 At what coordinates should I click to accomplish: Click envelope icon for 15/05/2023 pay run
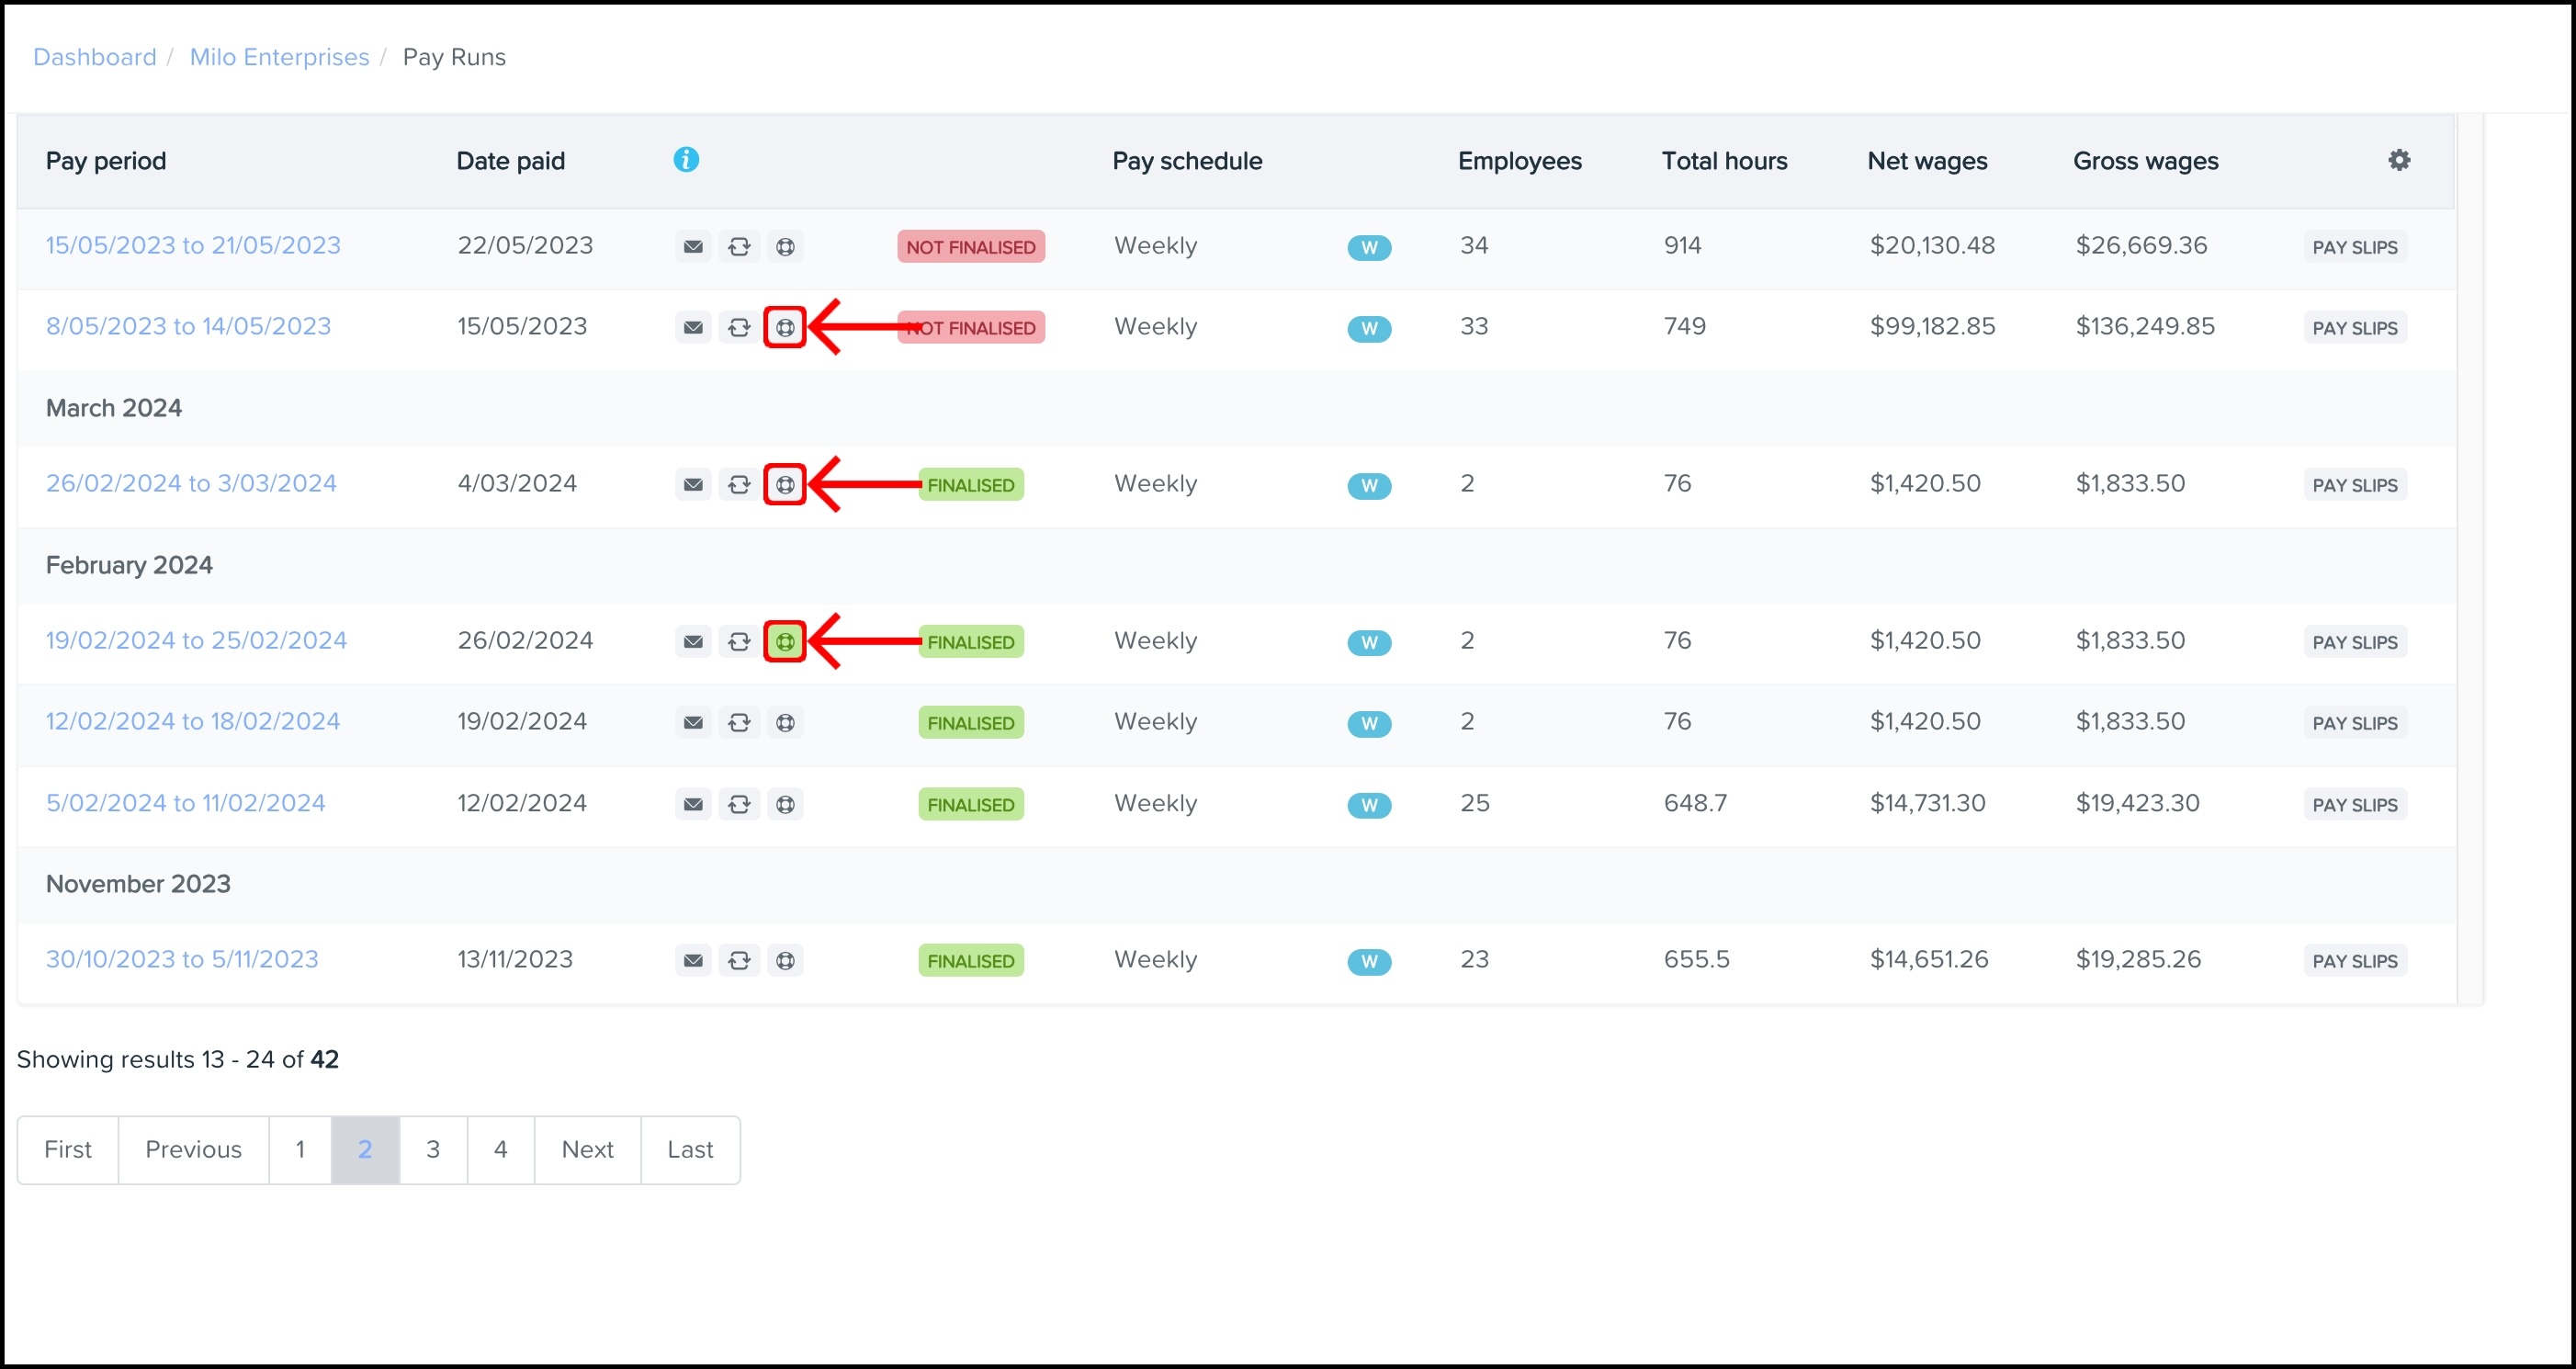pyautogui.click(x=693, y=247)
